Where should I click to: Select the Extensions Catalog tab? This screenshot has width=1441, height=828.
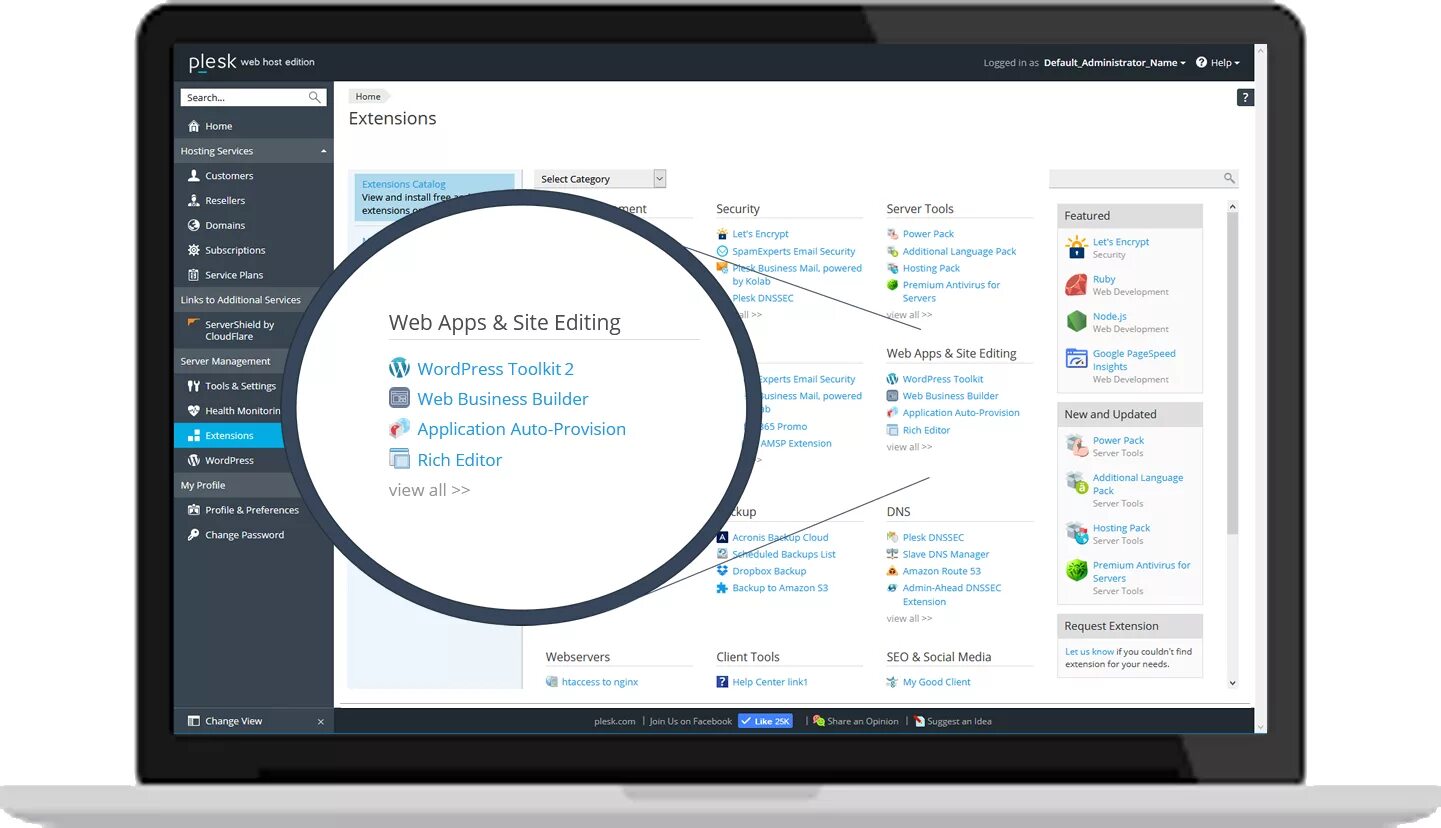pyautogui.click(x=435, y=197)
